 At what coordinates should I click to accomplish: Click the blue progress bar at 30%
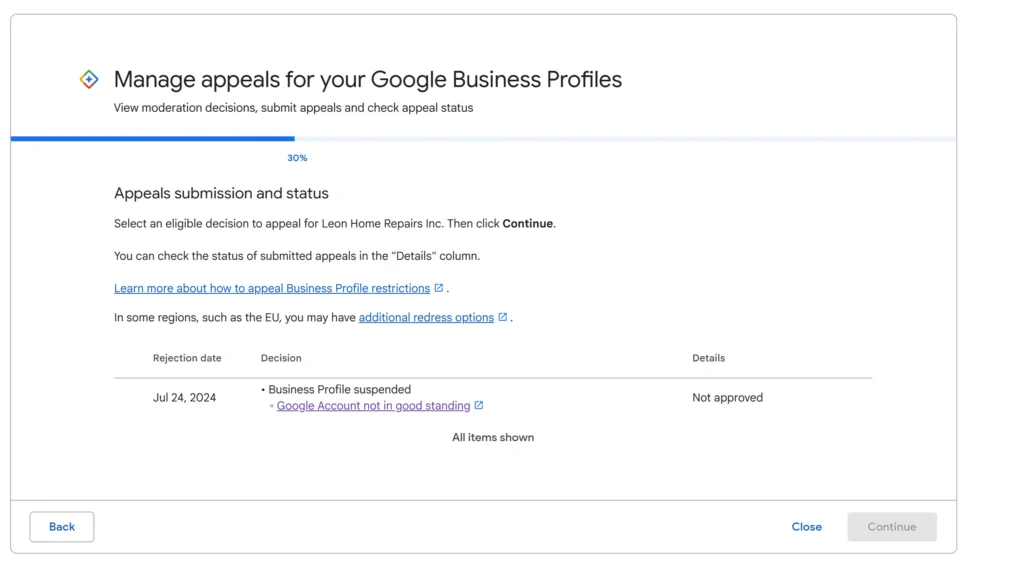point(153,138)
